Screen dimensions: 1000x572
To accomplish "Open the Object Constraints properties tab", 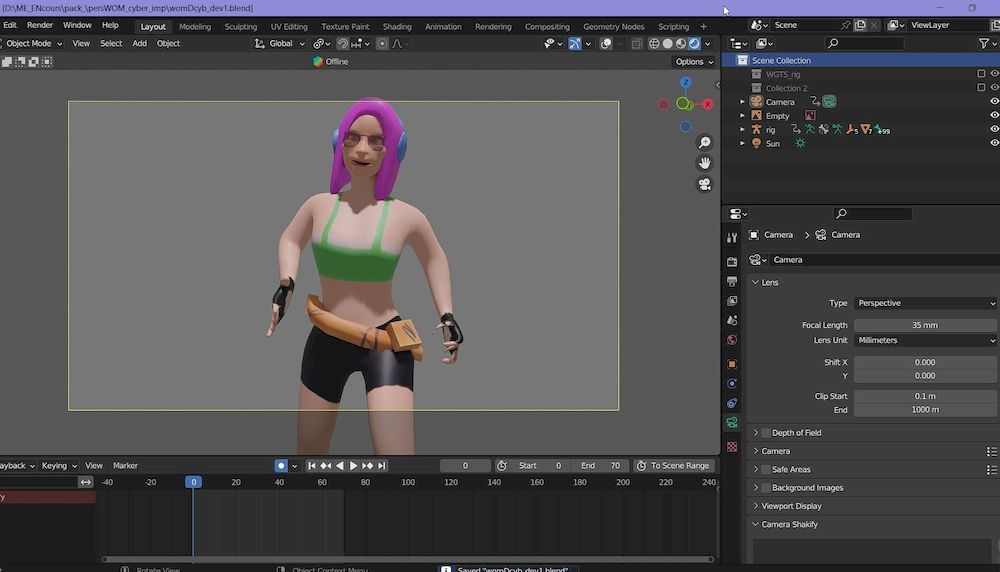I will click(x=732, y=403).
